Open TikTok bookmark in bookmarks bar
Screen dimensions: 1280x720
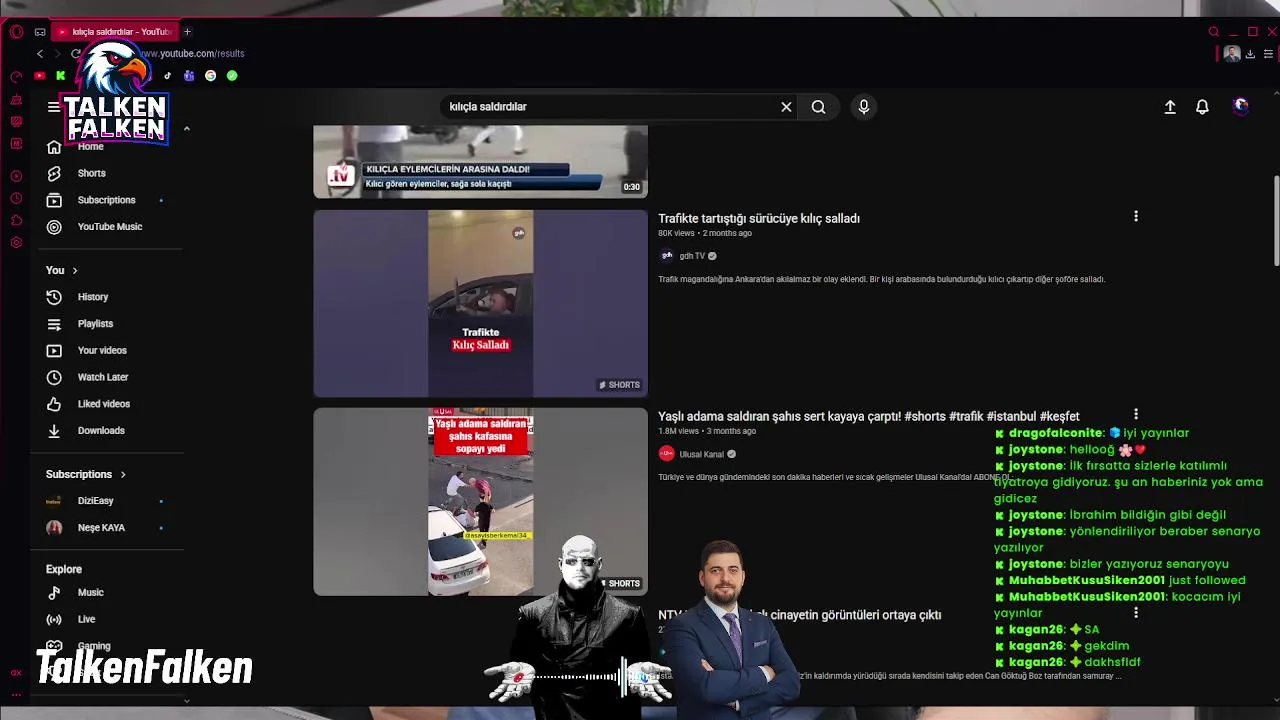167,76
